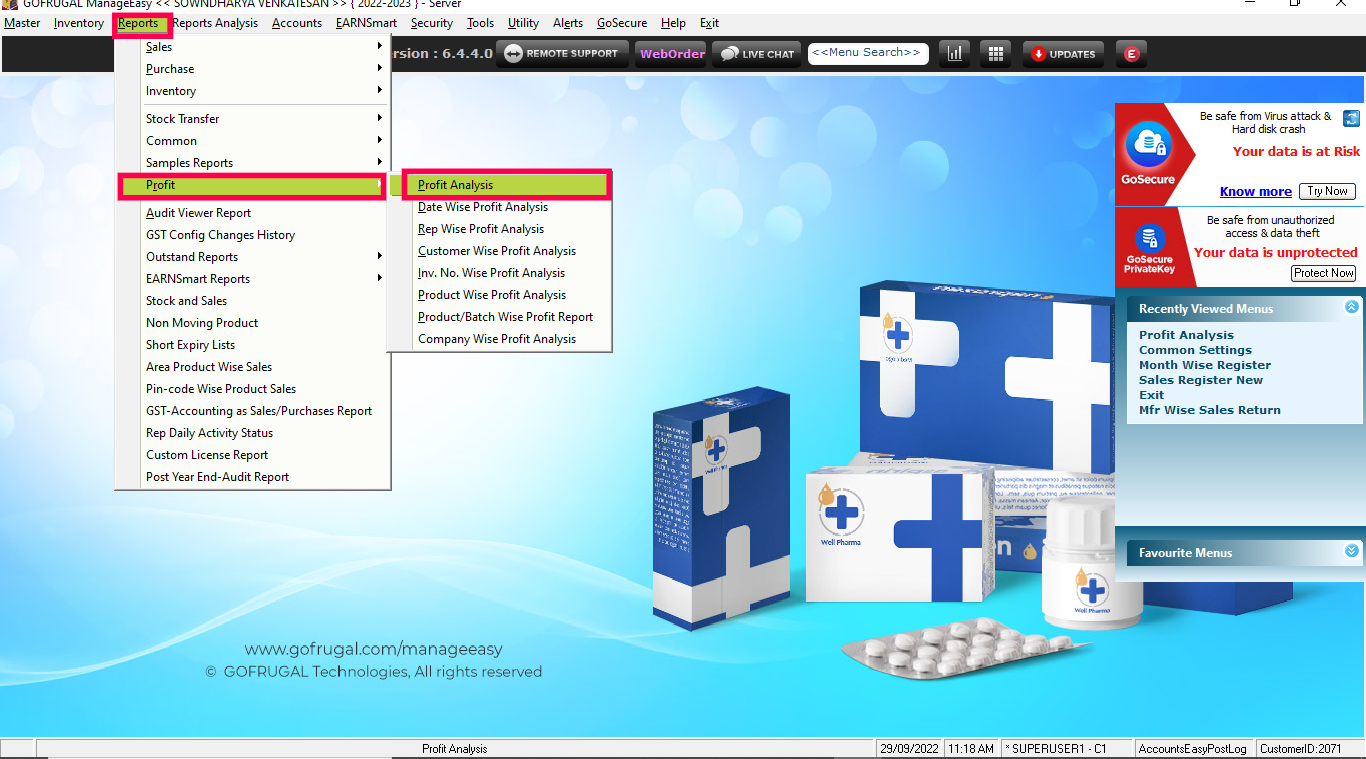Screen dimensions: 1366x759
Task: Open the Accounts menu
Action: click(x=297, y=23)
